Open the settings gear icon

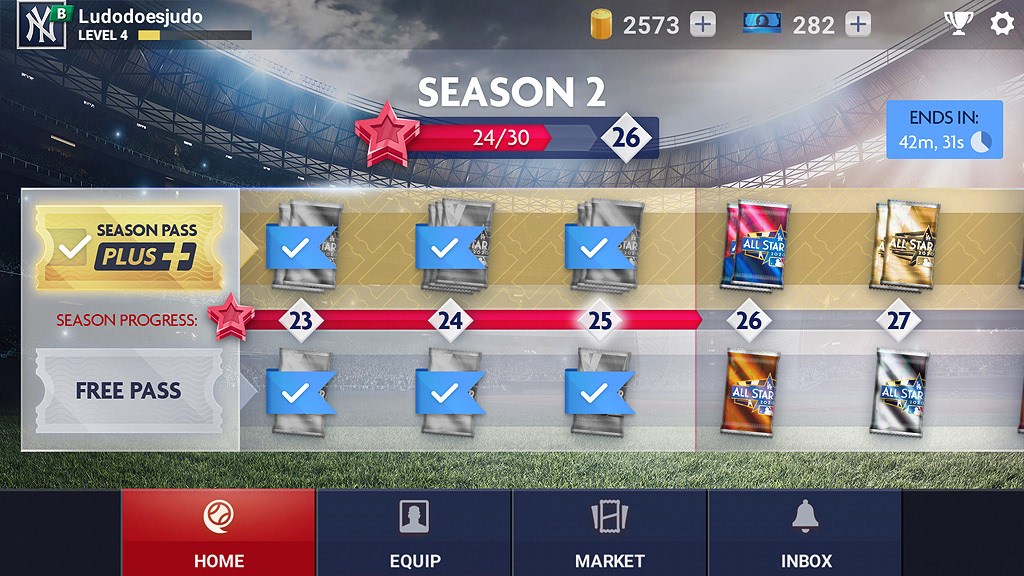[1002, 24]
